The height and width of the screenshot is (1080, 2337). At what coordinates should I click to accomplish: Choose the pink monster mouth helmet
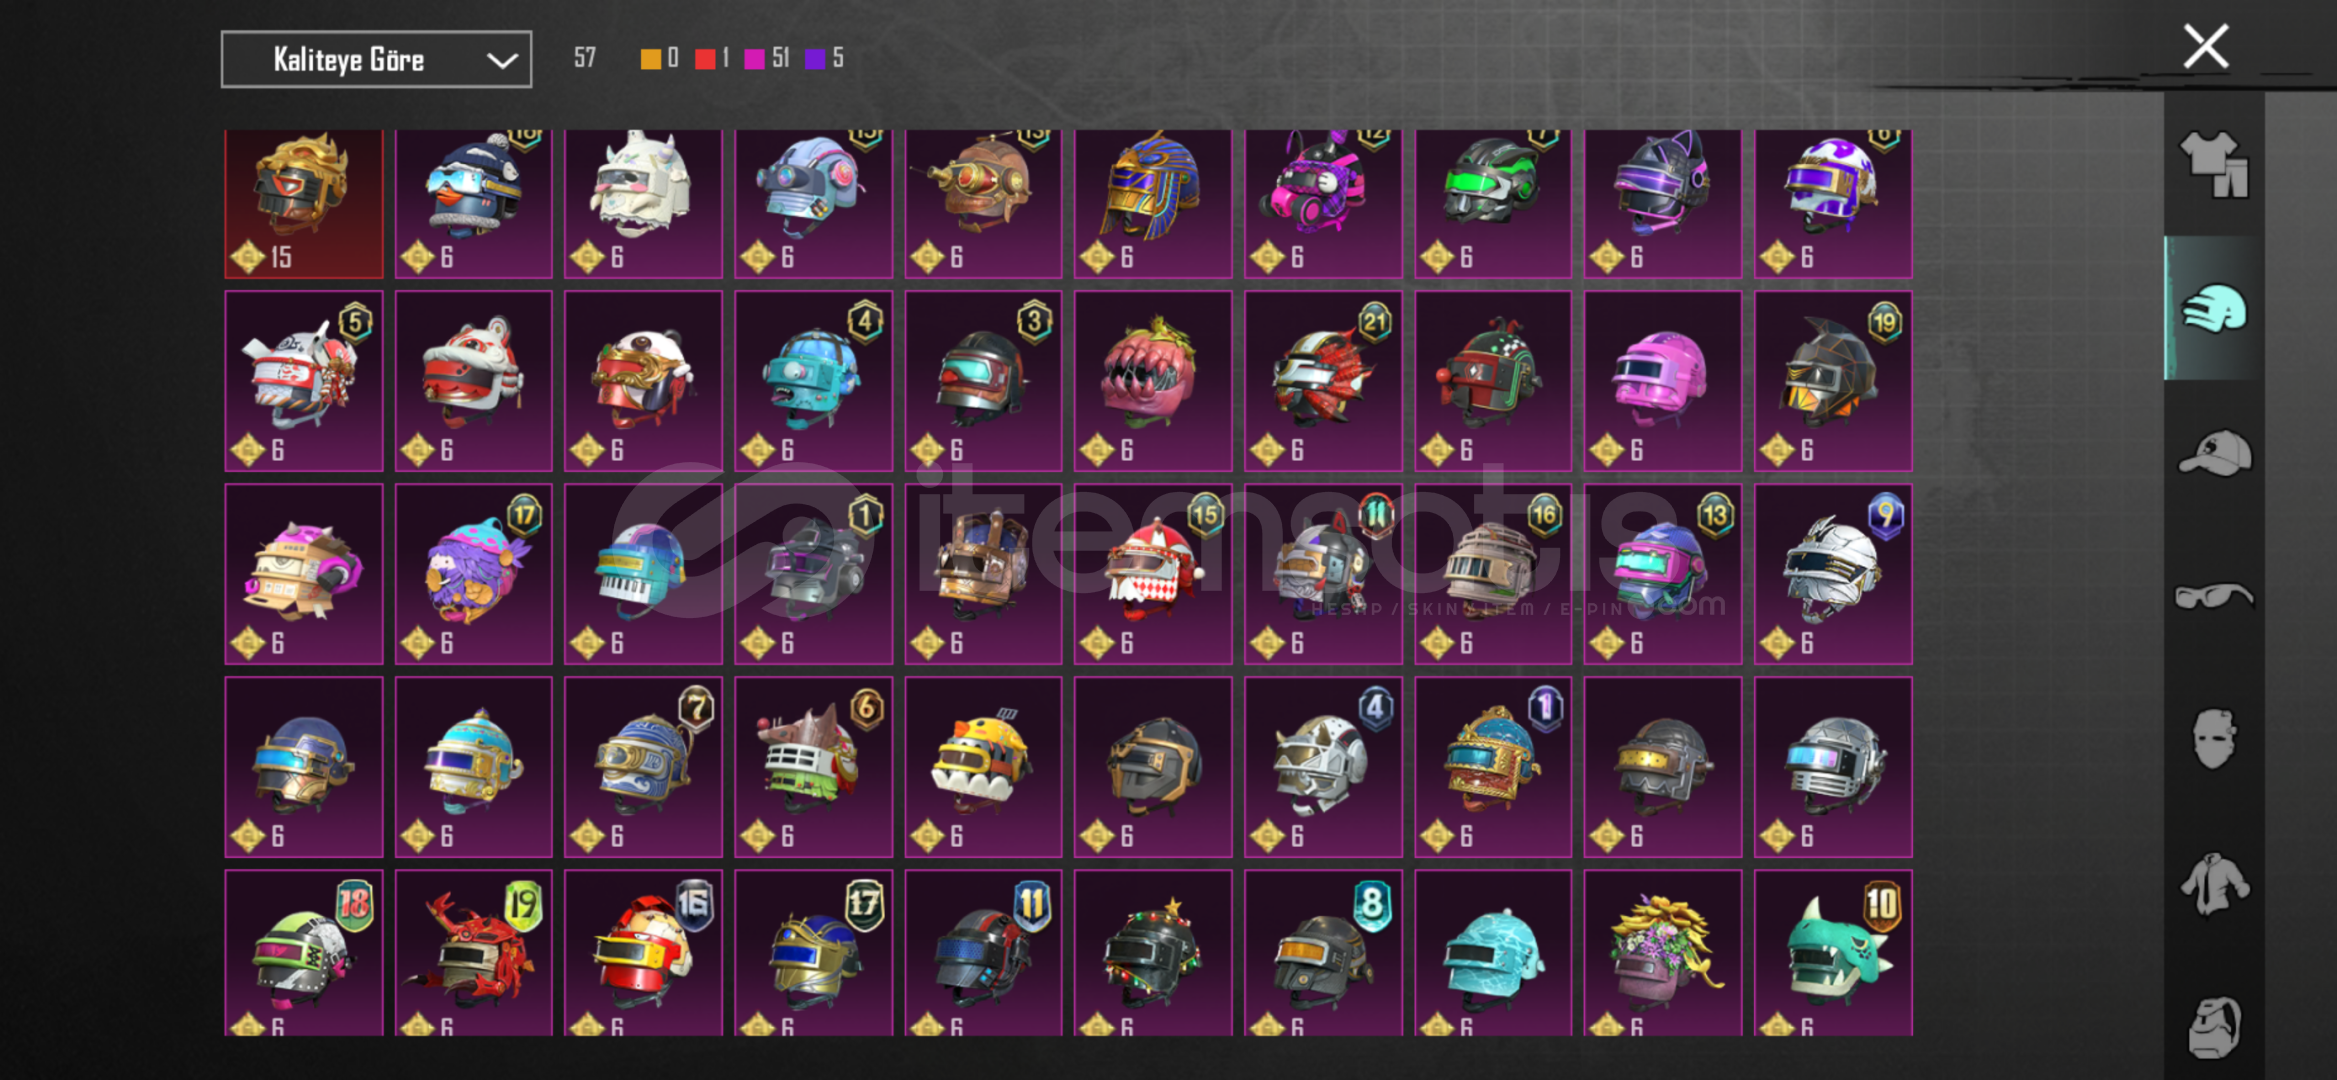(1153, 381)
